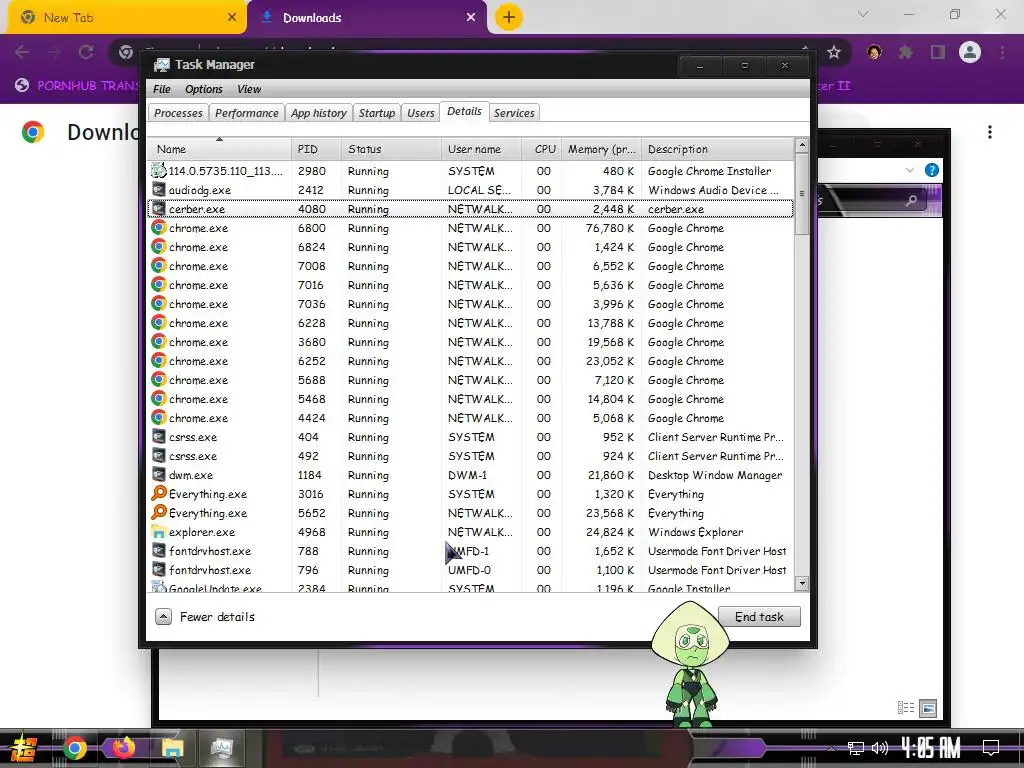Click the fontdrvhost.exe icon with PID 788
This screenshot has height=768, width=1024.
click(159, 550)
